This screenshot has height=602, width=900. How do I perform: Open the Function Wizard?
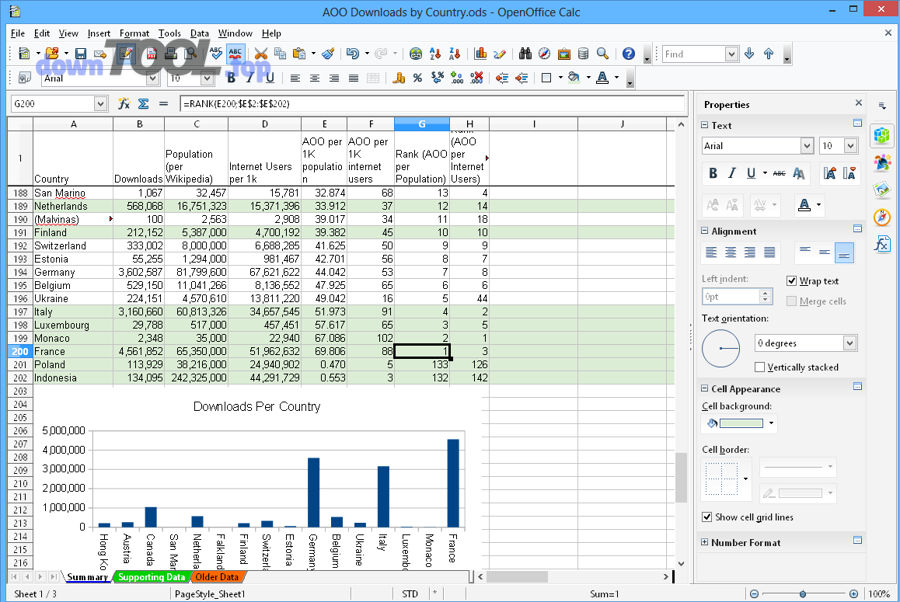(123, 103)
